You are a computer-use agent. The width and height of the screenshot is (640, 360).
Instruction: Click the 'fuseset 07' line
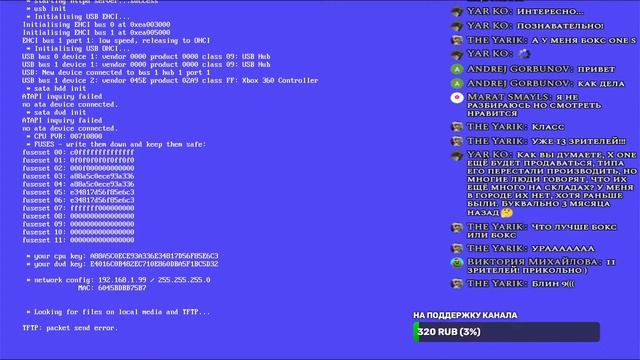tap(78, 208)
